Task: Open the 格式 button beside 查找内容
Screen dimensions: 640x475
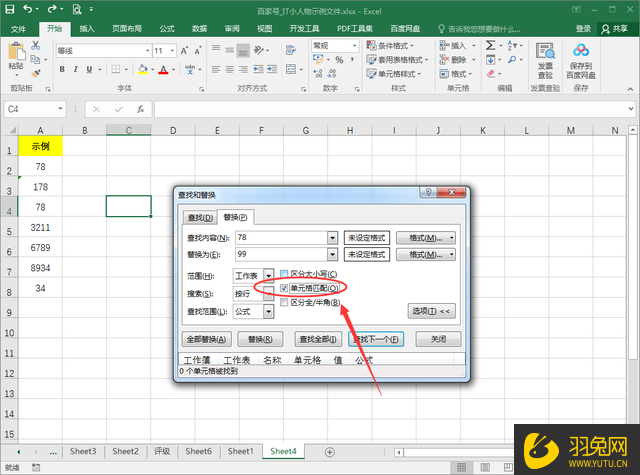Action: click(x=426, y=238)
